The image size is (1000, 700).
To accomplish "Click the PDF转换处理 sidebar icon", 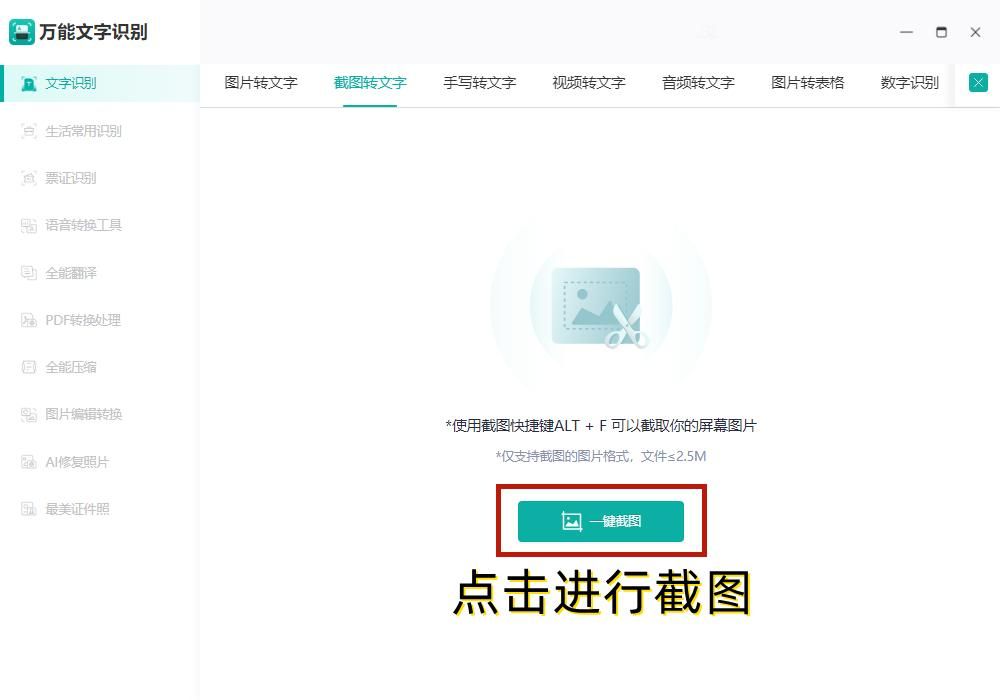I will pos(29,320).
